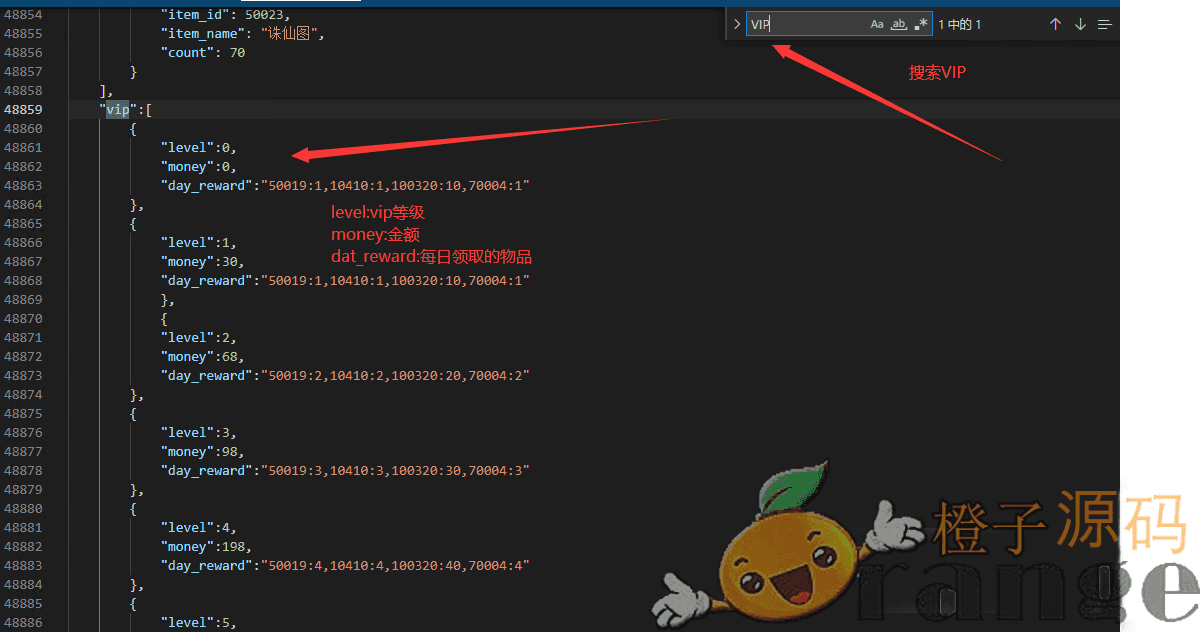
Task: Go to previous match with up arrow
Action: point(1055,24)
